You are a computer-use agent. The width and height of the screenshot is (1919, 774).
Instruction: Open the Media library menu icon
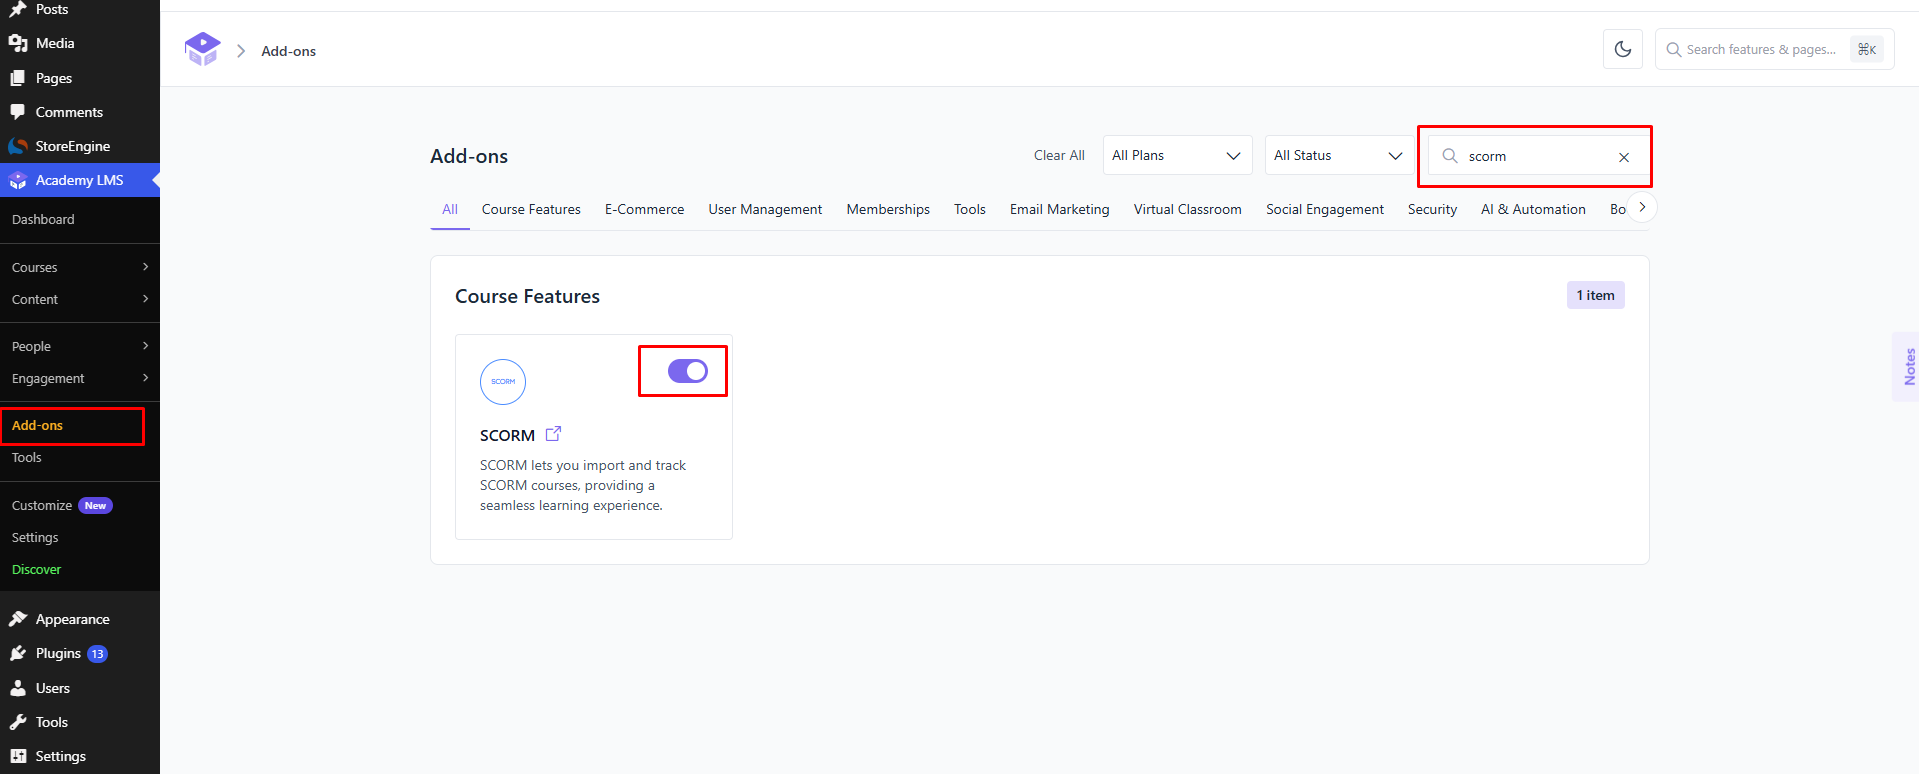click(x=18, y=43)
